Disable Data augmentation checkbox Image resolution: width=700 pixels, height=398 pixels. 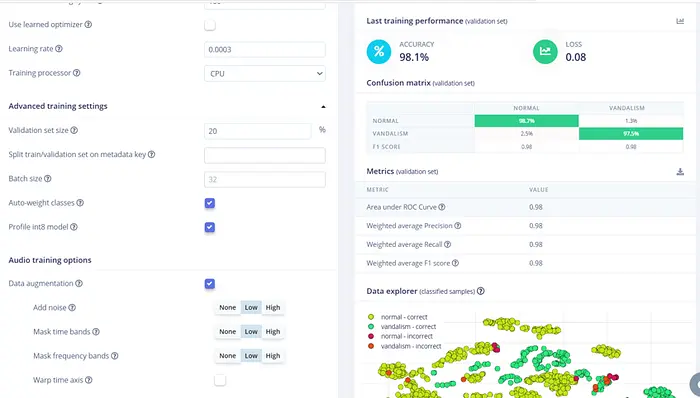tap(210, 284)
